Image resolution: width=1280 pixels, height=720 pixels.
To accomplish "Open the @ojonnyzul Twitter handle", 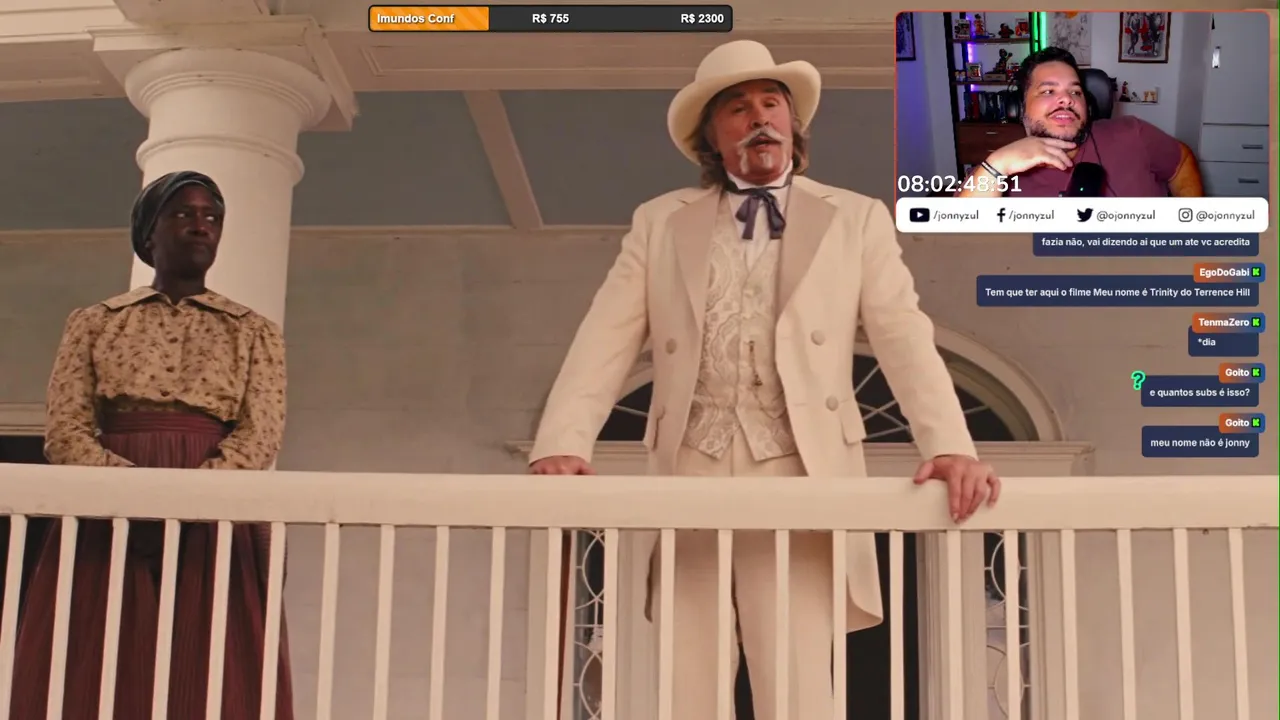I will tap(1126, 215).
